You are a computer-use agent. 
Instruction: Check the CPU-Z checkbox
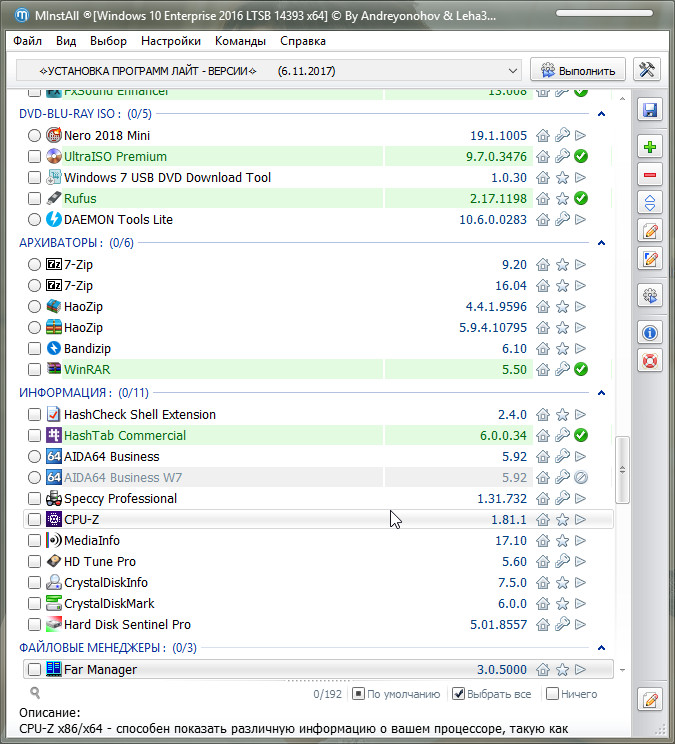point(34,520)
